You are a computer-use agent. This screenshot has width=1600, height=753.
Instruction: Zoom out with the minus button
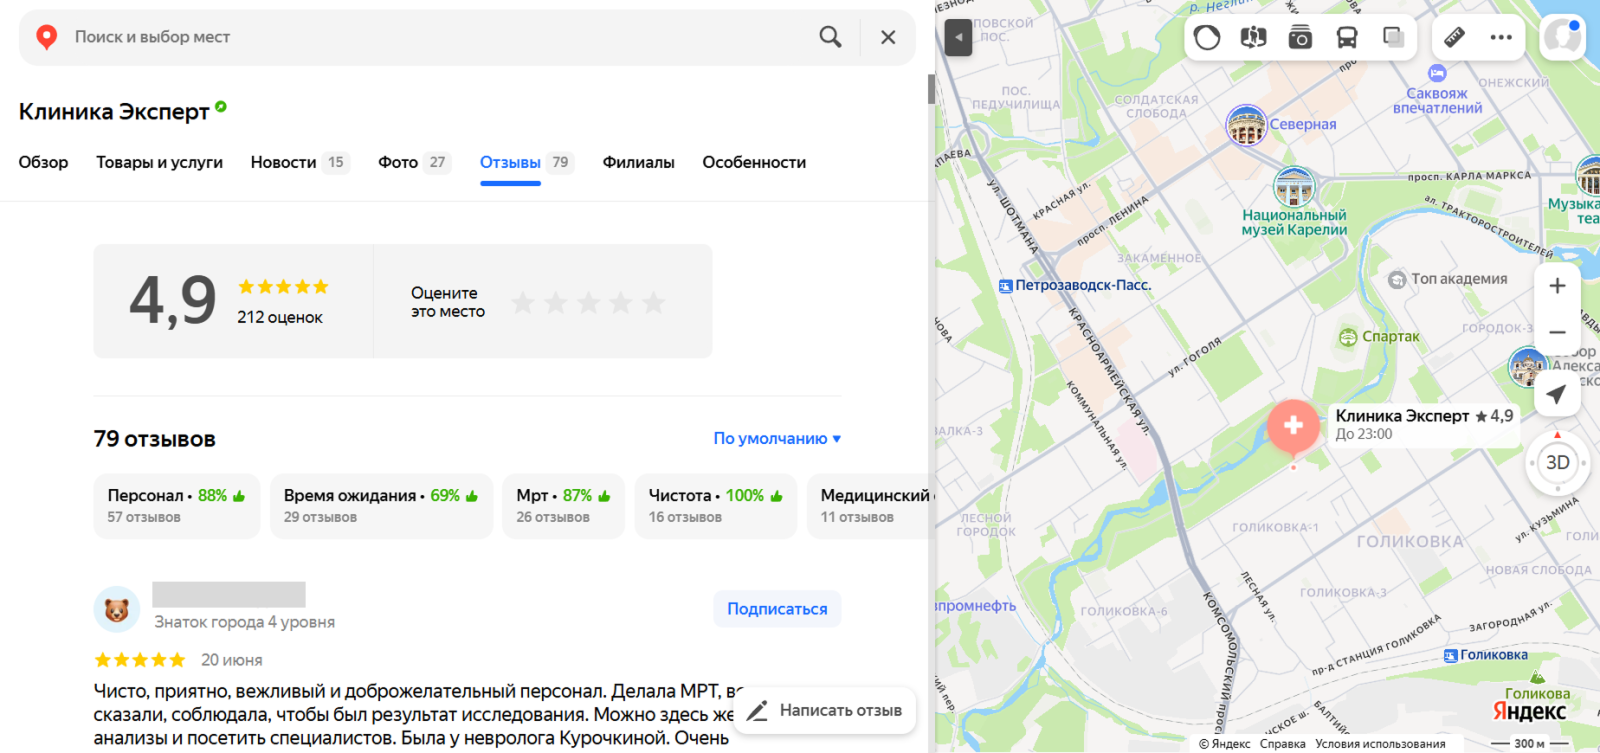point(1557,332)
